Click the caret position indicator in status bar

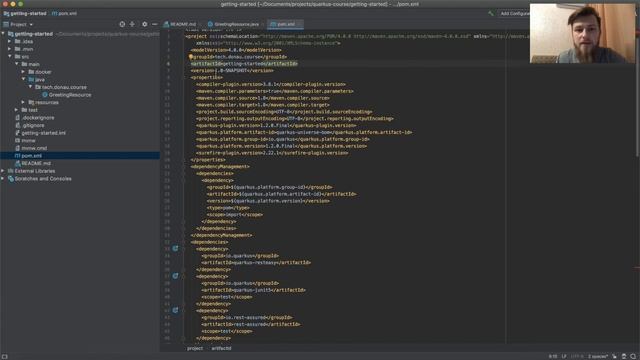(x=553, y=356)
